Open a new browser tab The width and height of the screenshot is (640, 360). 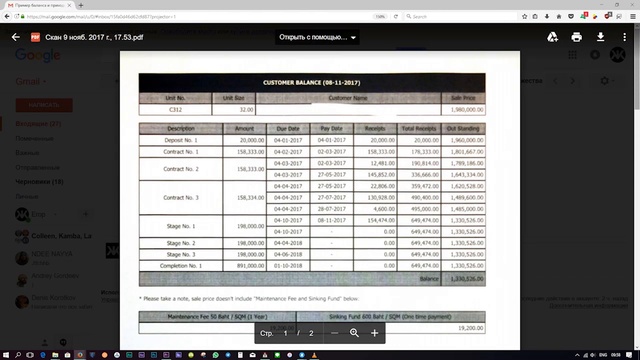click(x=81, y=5)
